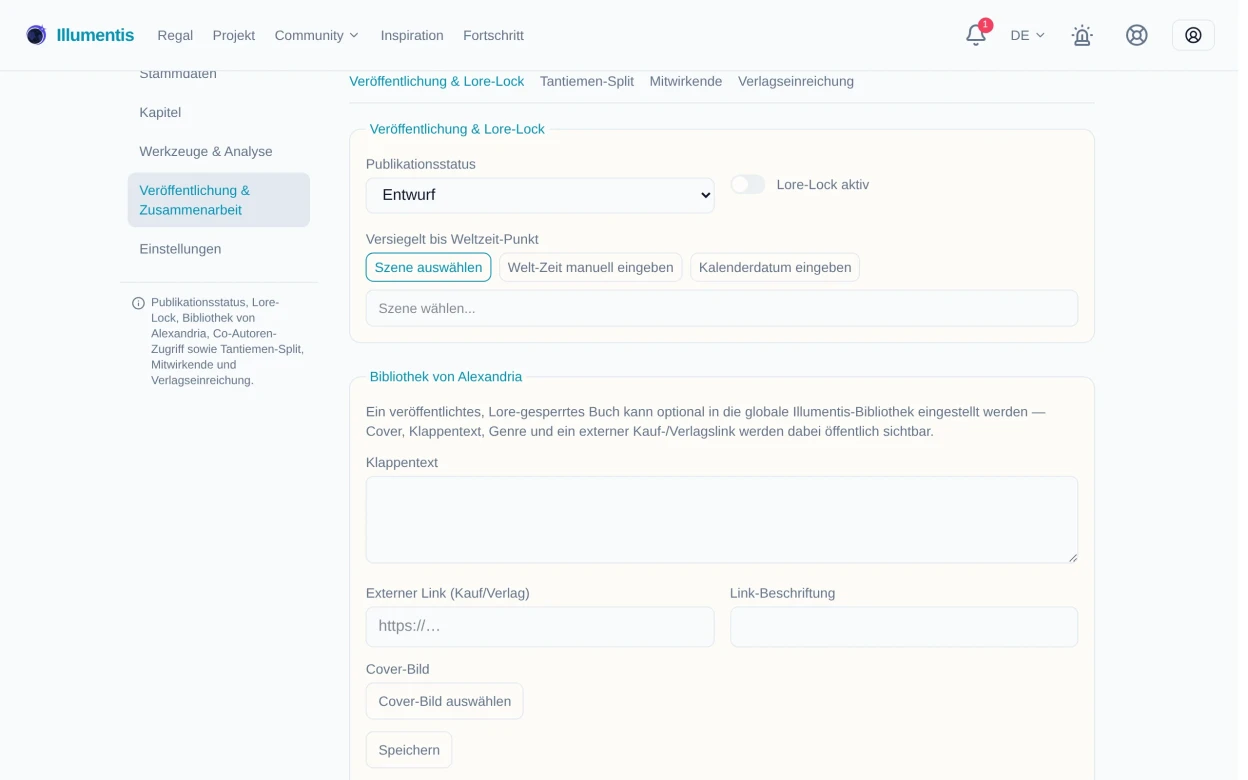The width and height of the screenshot is (1248, 780).
Task: Switch to the Tantiemen-Split tab
Action: pos(587,81)
